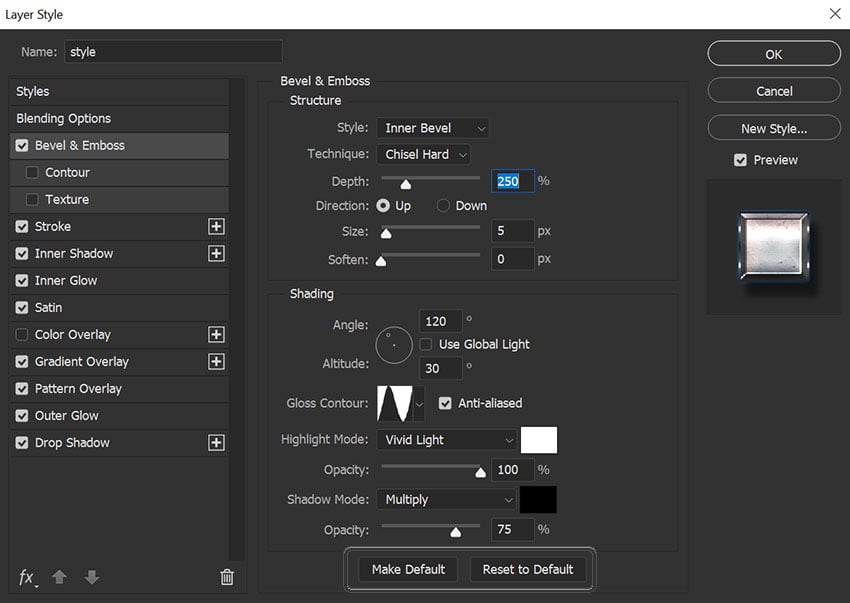Click the down arrow near the trash icon
850x603 pixels.
point(91,577)
